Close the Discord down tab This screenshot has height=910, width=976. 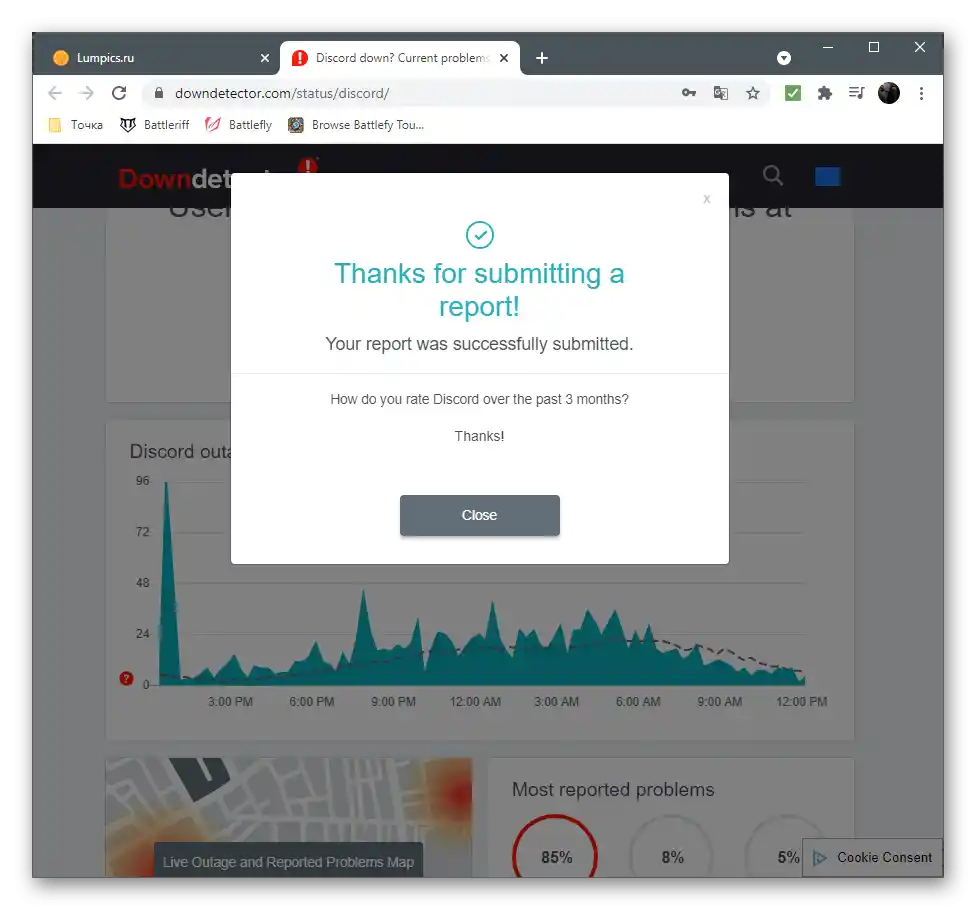tap(504, 58)
